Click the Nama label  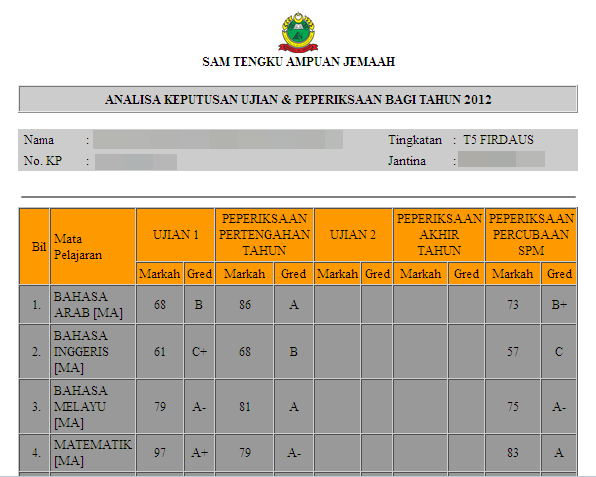point(39,140)
